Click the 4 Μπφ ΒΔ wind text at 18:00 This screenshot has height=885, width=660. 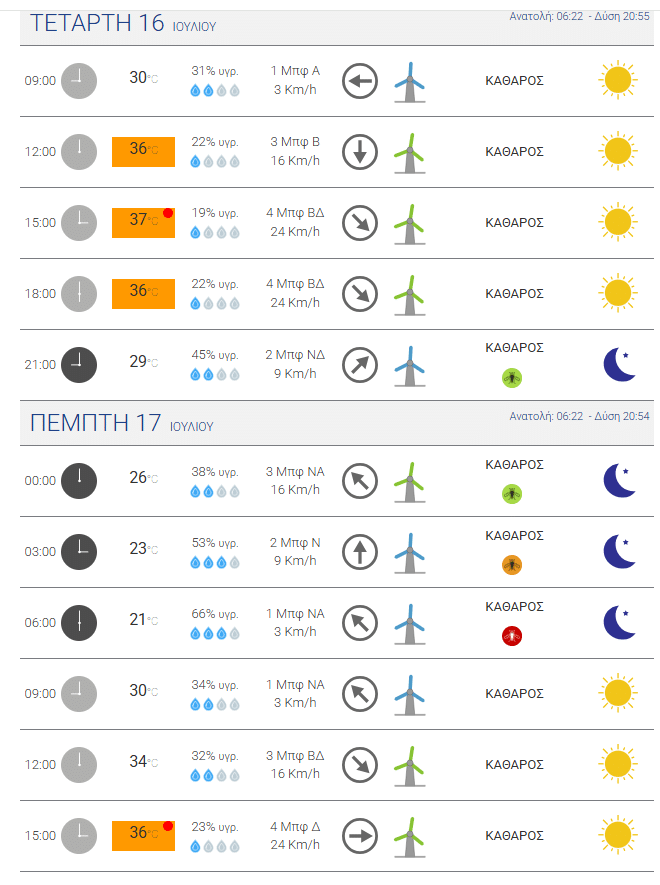[295, 284]
